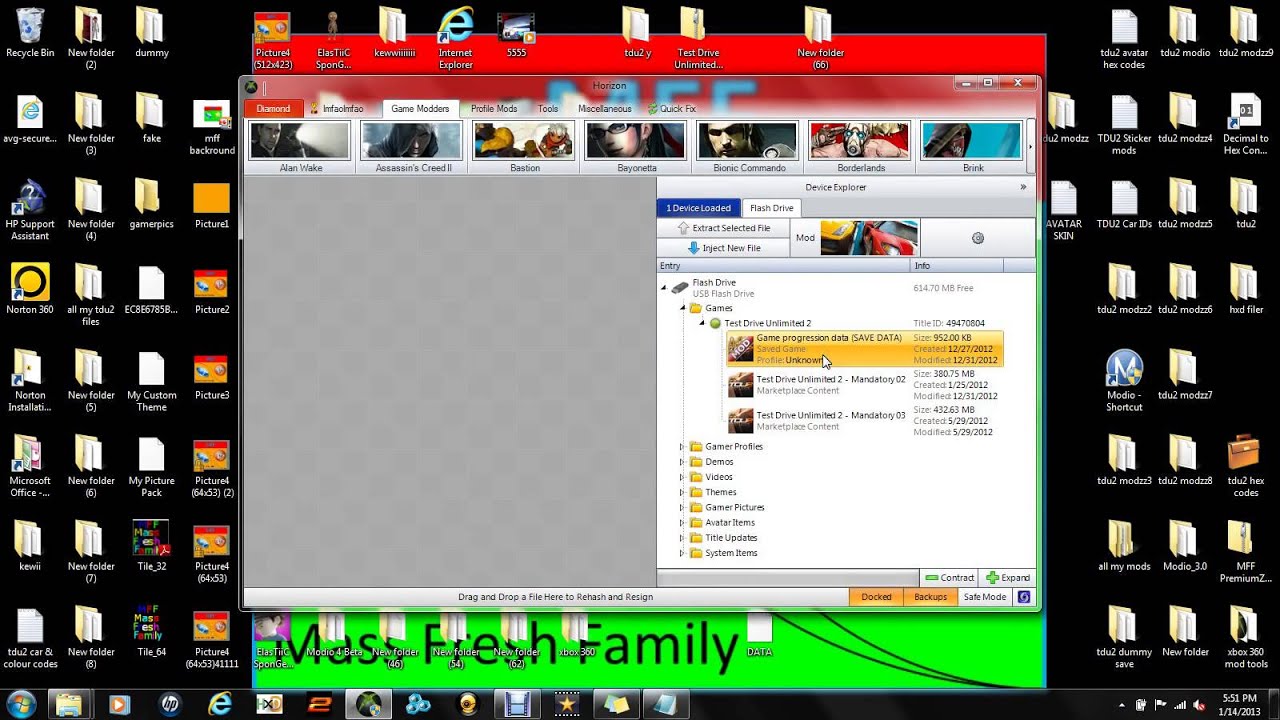Select the Flash Drive tab
1280x720 pixels.
771,208
